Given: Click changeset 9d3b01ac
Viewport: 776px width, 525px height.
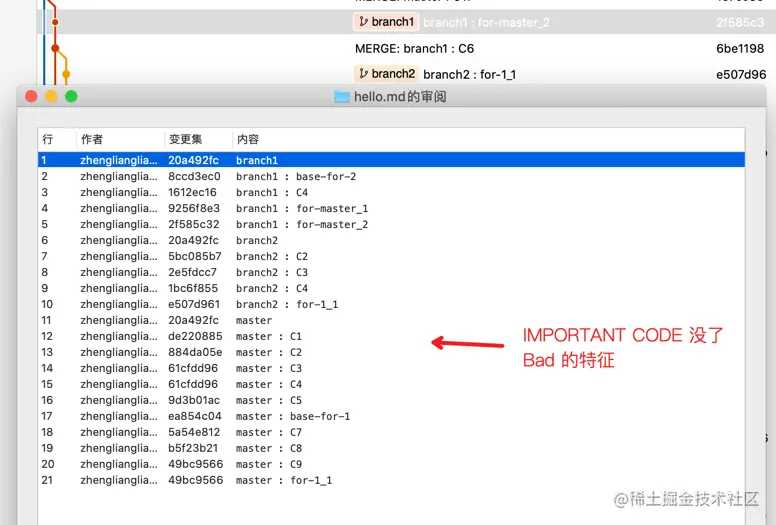Looking at the screenshot, I should pos(194,400).
